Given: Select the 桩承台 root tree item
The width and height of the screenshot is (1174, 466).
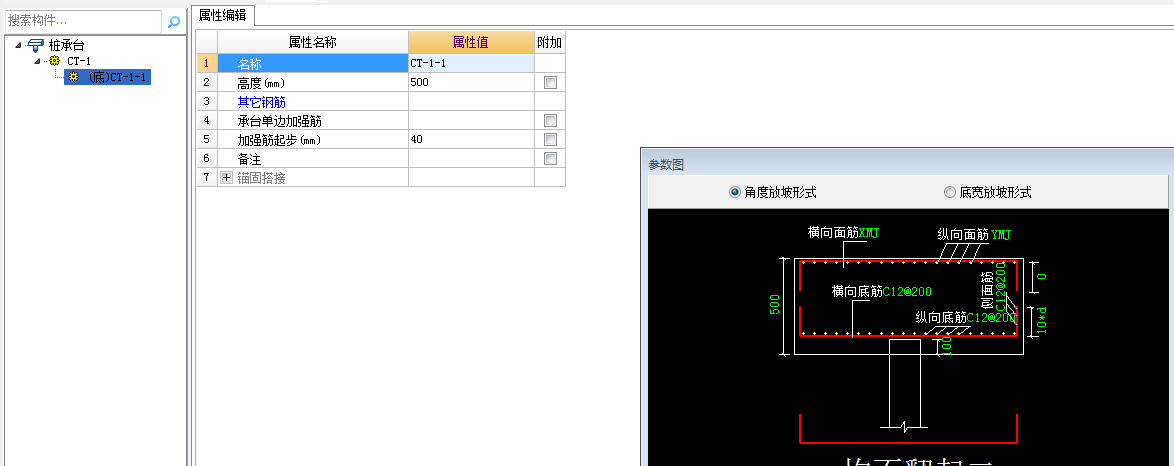Looking at the screenshot, I should coord(67,46).
